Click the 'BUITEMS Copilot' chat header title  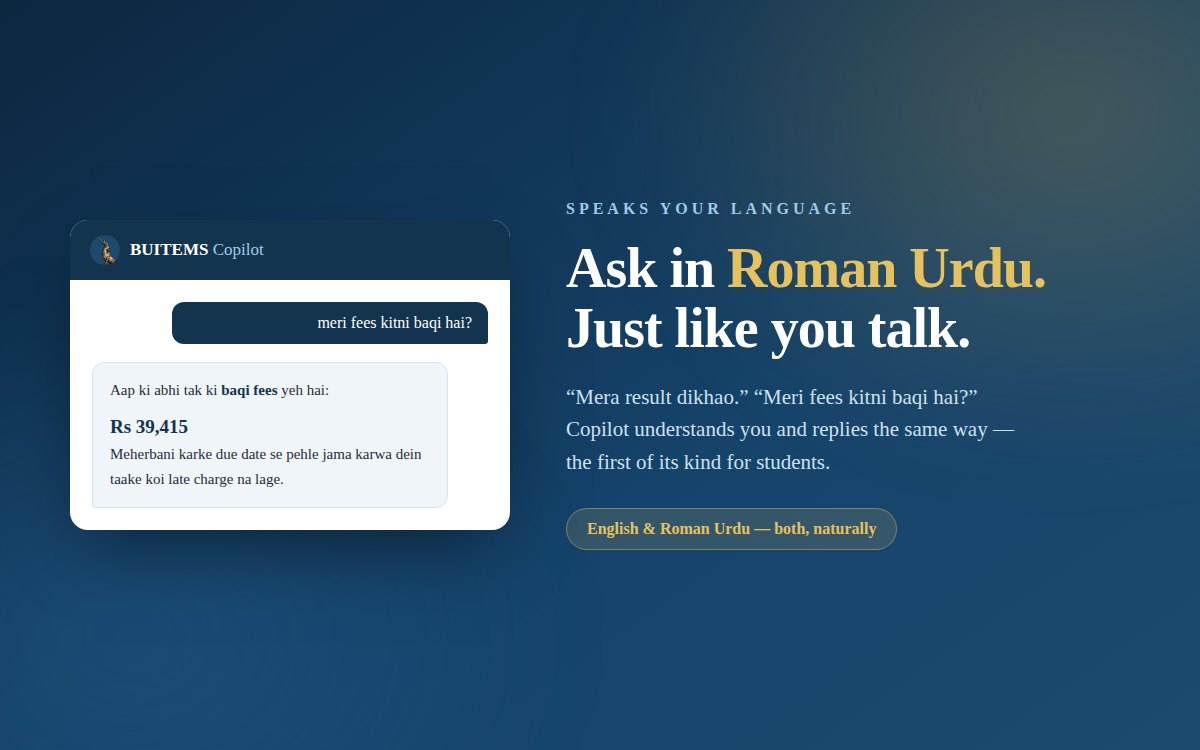(197, 250)
